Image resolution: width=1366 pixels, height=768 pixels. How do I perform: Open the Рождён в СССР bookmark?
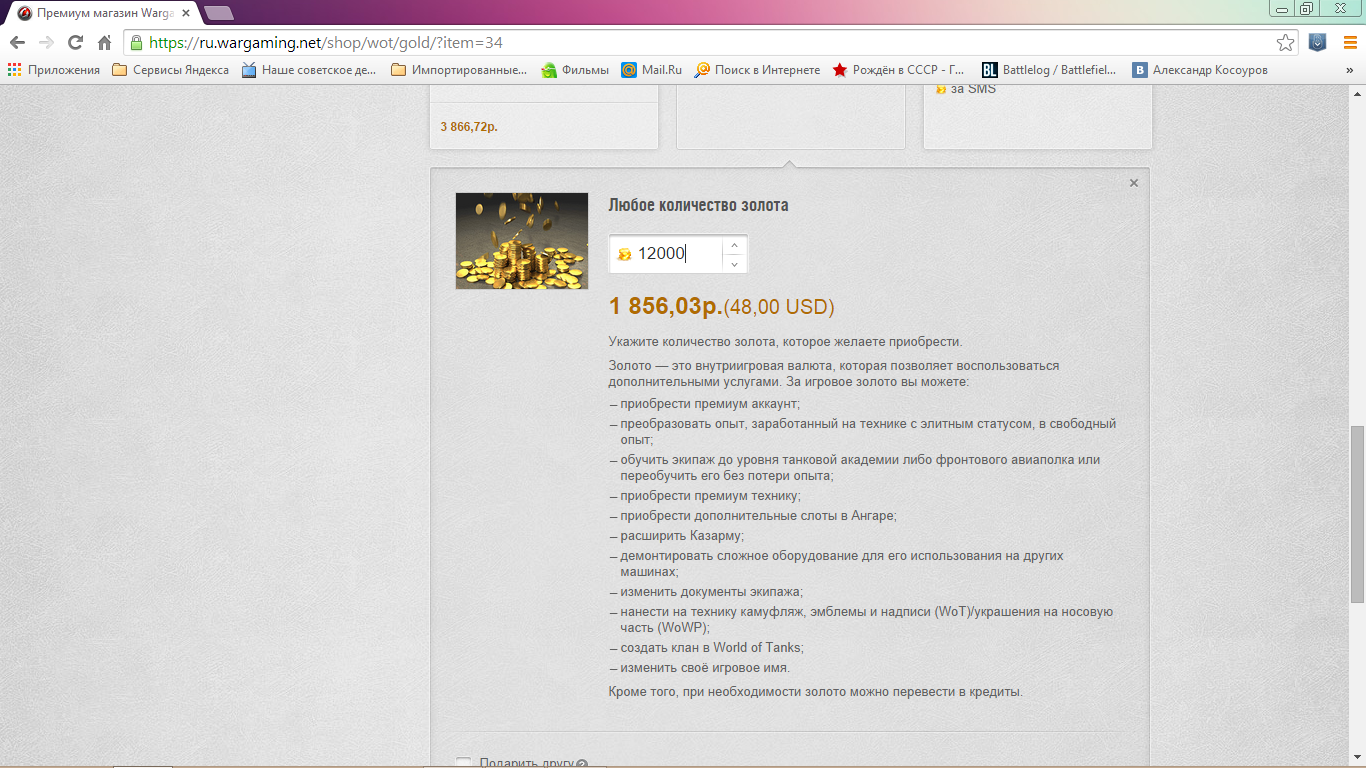[899, 69]
